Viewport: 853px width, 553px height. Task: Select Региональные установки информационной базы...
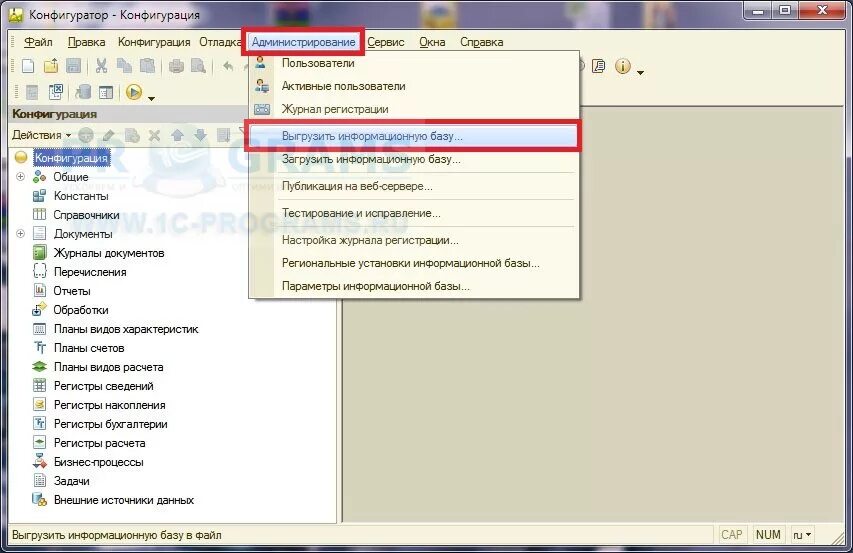pos(414,263)
